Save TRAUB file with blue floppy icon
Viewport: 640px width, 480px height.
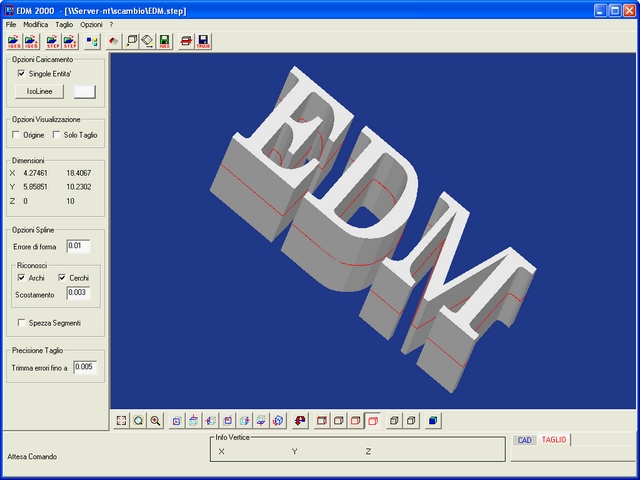tap(203, 41)
